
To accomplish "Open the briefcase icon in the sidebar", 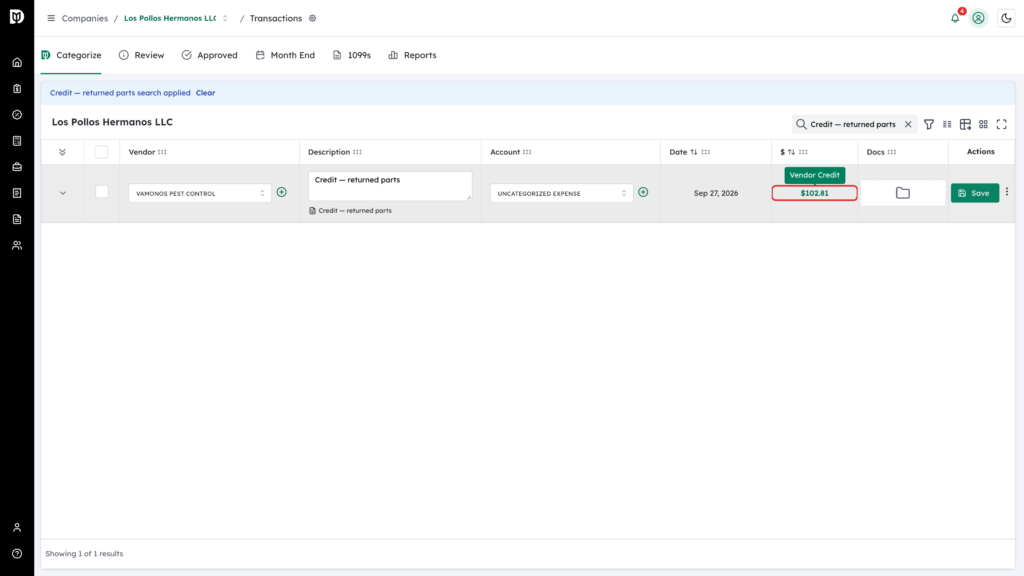I will [x=17, y=167].
